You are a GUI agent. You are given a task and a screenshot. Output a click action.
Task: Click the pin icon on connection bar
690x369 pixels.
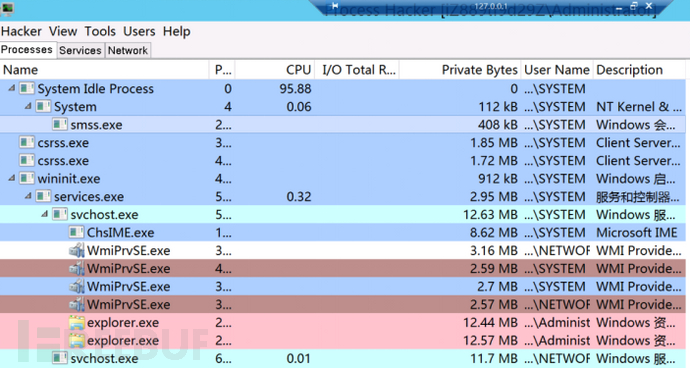(x=335, y=6)
